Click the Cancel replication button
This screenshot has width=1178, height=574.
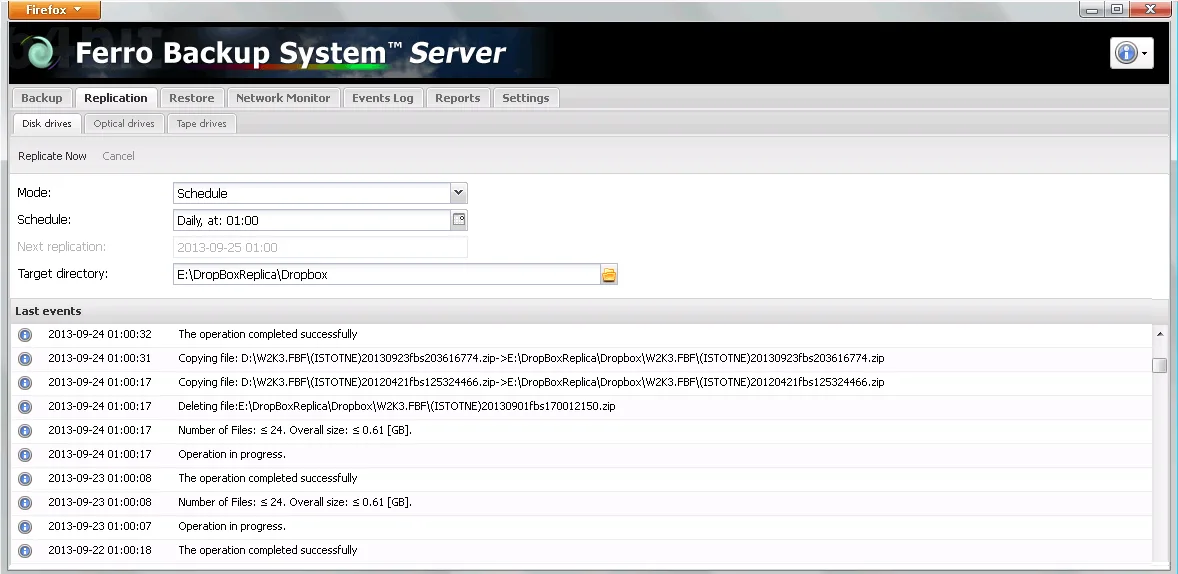[x=119, y=156]
